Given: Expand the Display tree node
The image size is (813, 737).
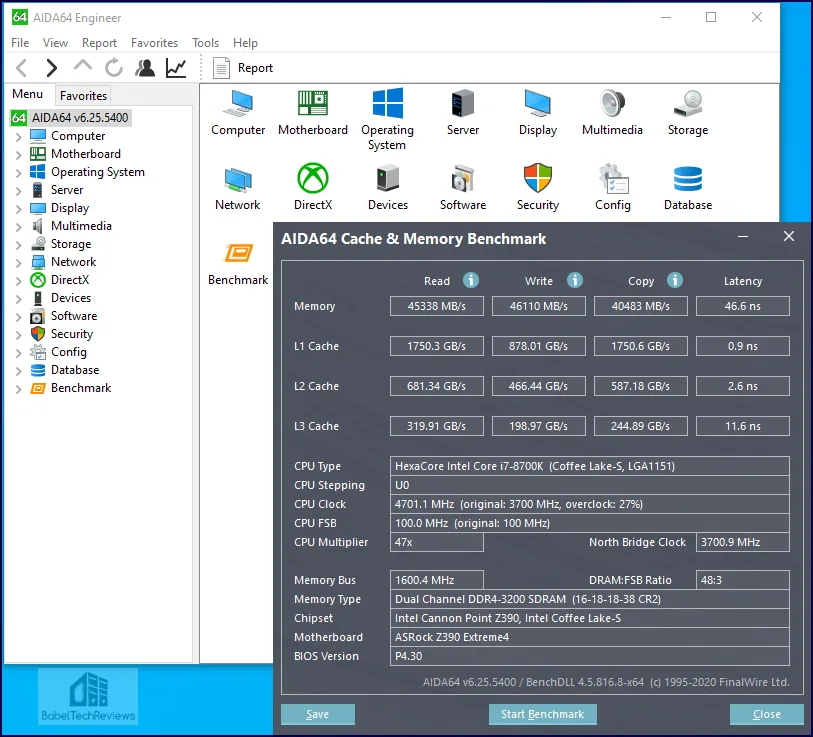Looking at the screenshot, I should [19, 208].
